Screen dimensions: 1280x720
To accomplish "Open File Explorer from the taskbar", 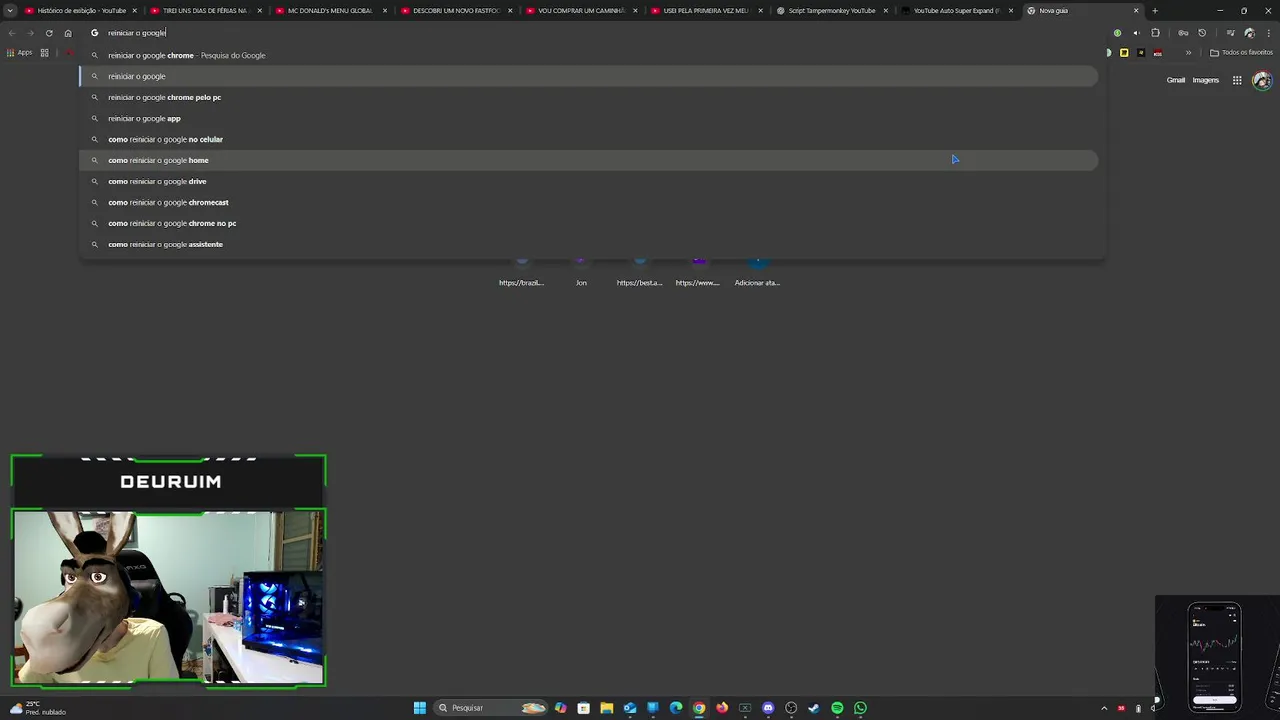I will point(606,708).
